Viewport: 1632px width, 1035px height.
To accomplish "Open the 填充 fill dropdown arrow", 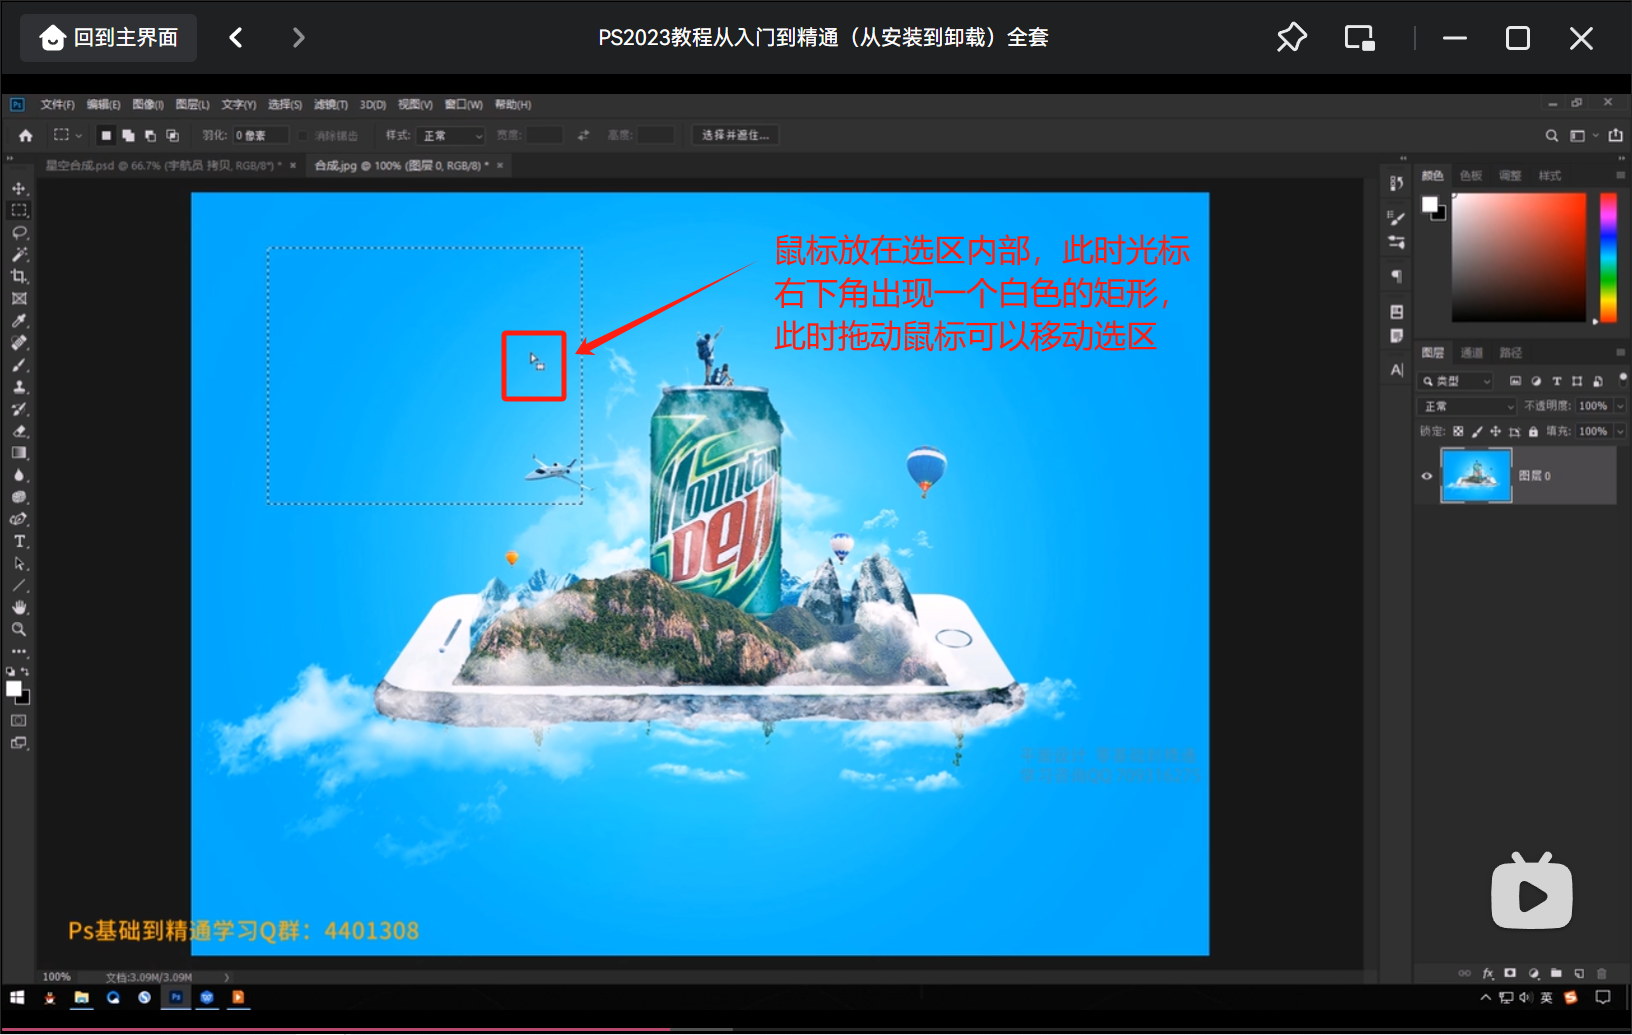I will [x=1620, y=432].
